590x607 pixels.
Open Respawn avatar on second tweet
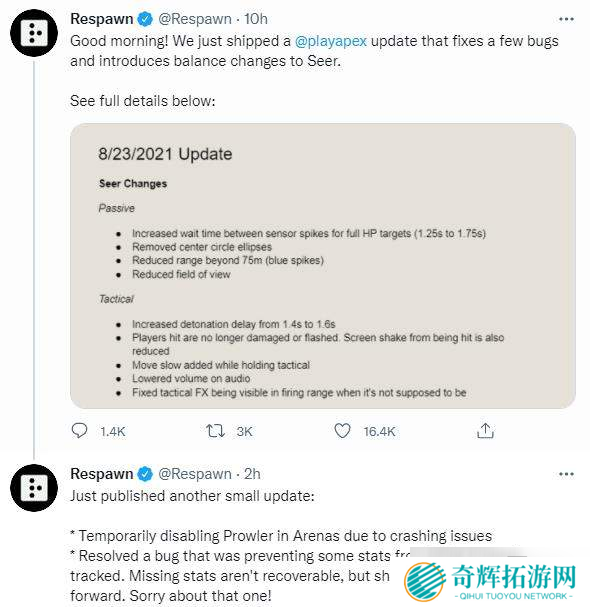pyautogui.click(x=34, y=488)
